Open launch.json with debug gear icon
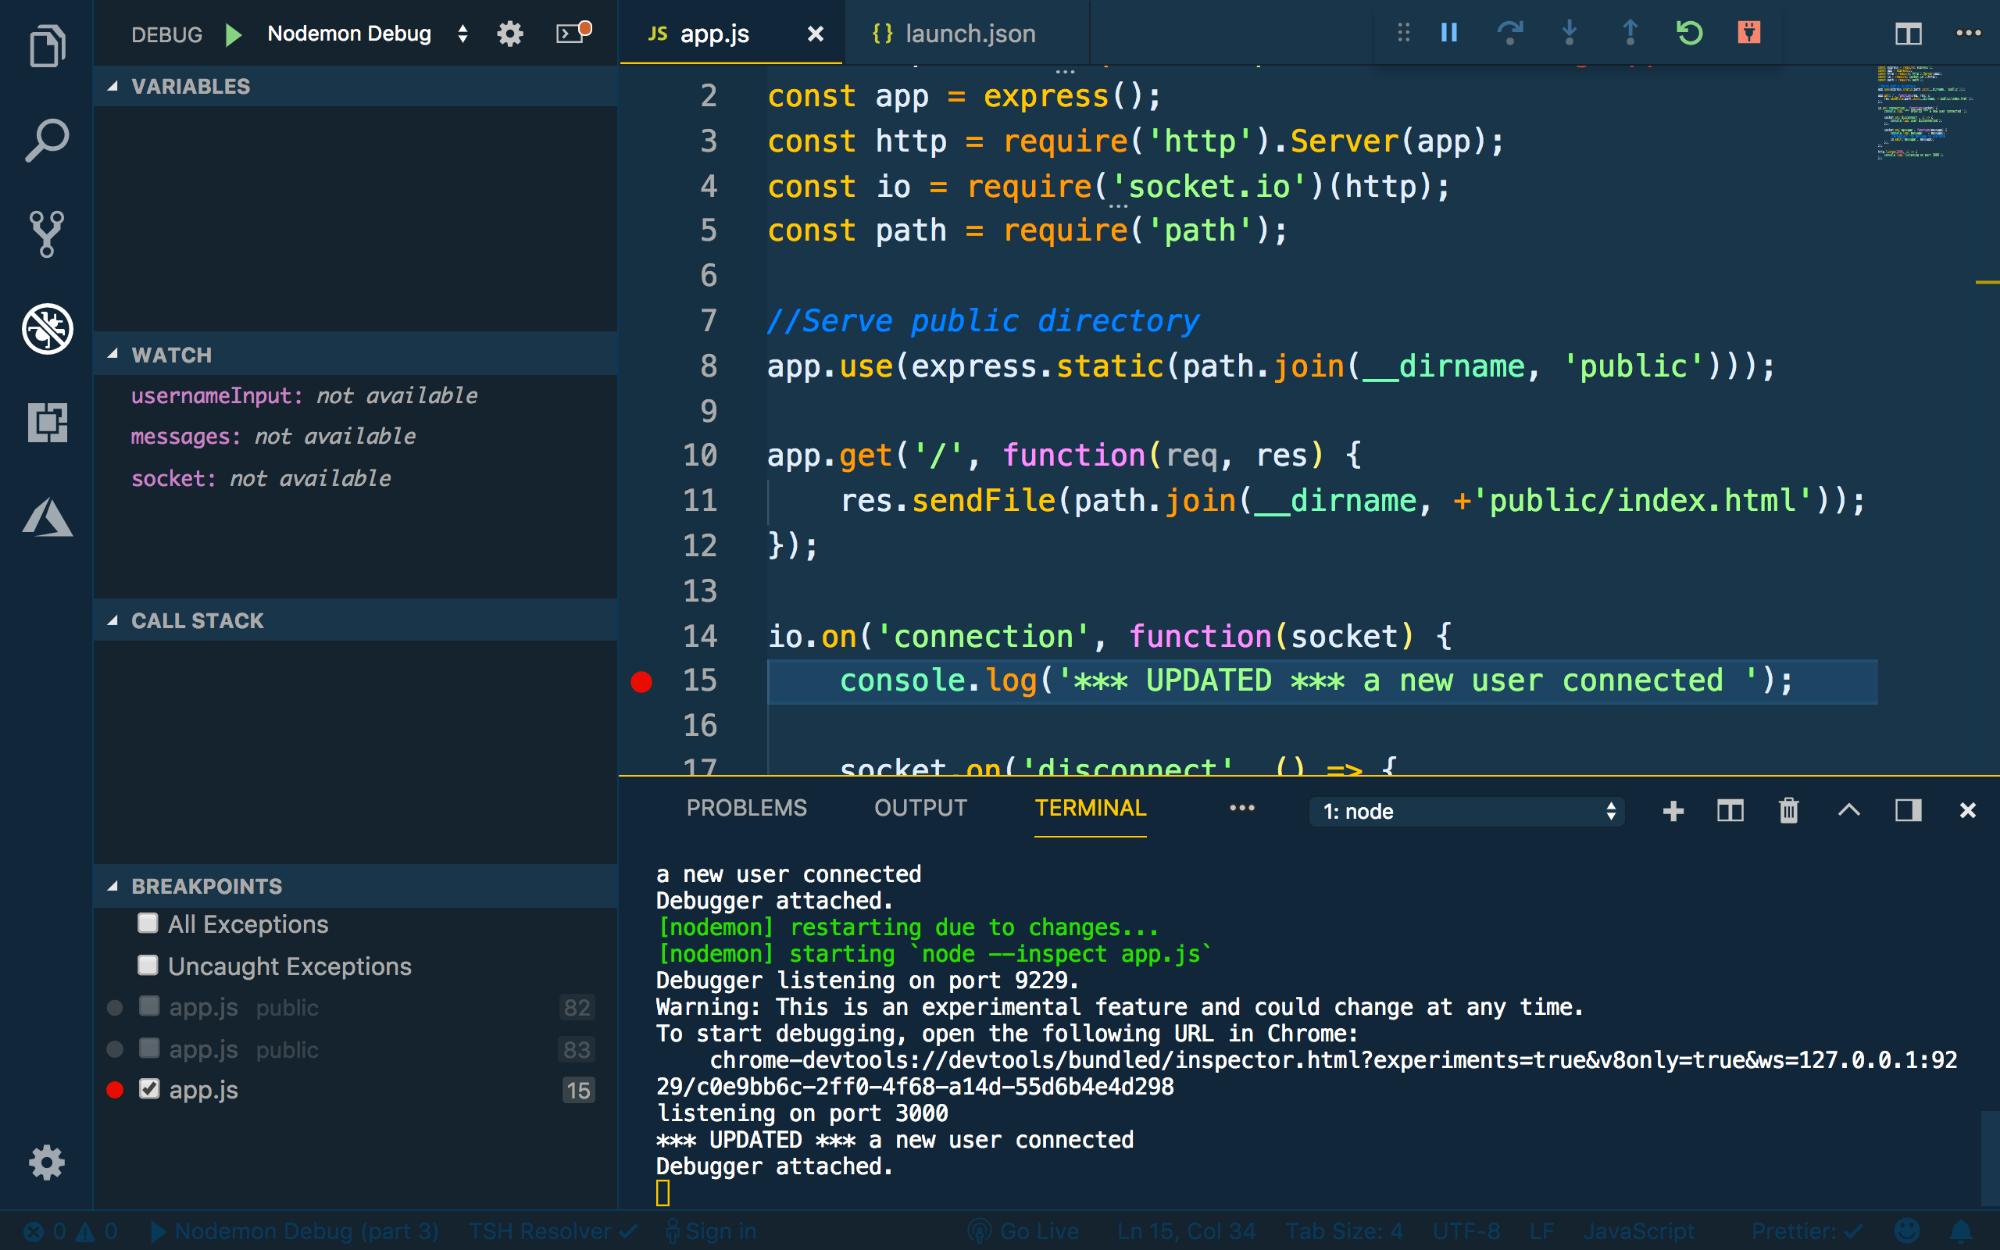The width and height of the screenshot is (2000, 1250). click(x=510, y=34)
